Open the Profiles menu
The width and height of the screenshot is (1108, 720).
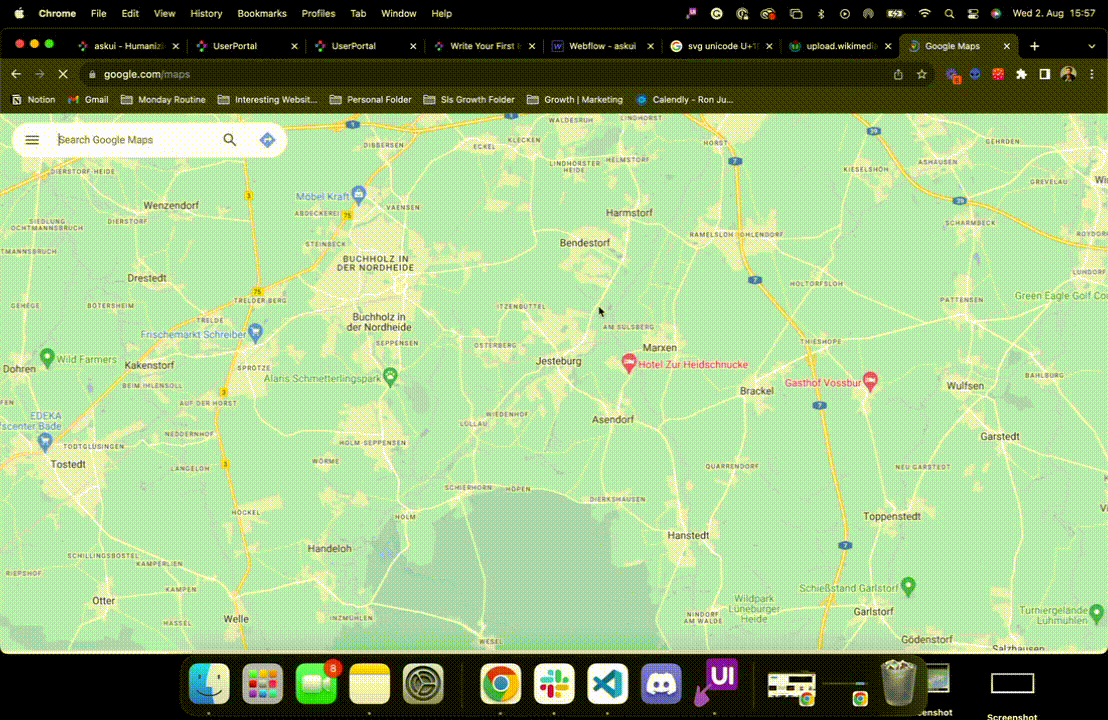click(x=318, y=13)
